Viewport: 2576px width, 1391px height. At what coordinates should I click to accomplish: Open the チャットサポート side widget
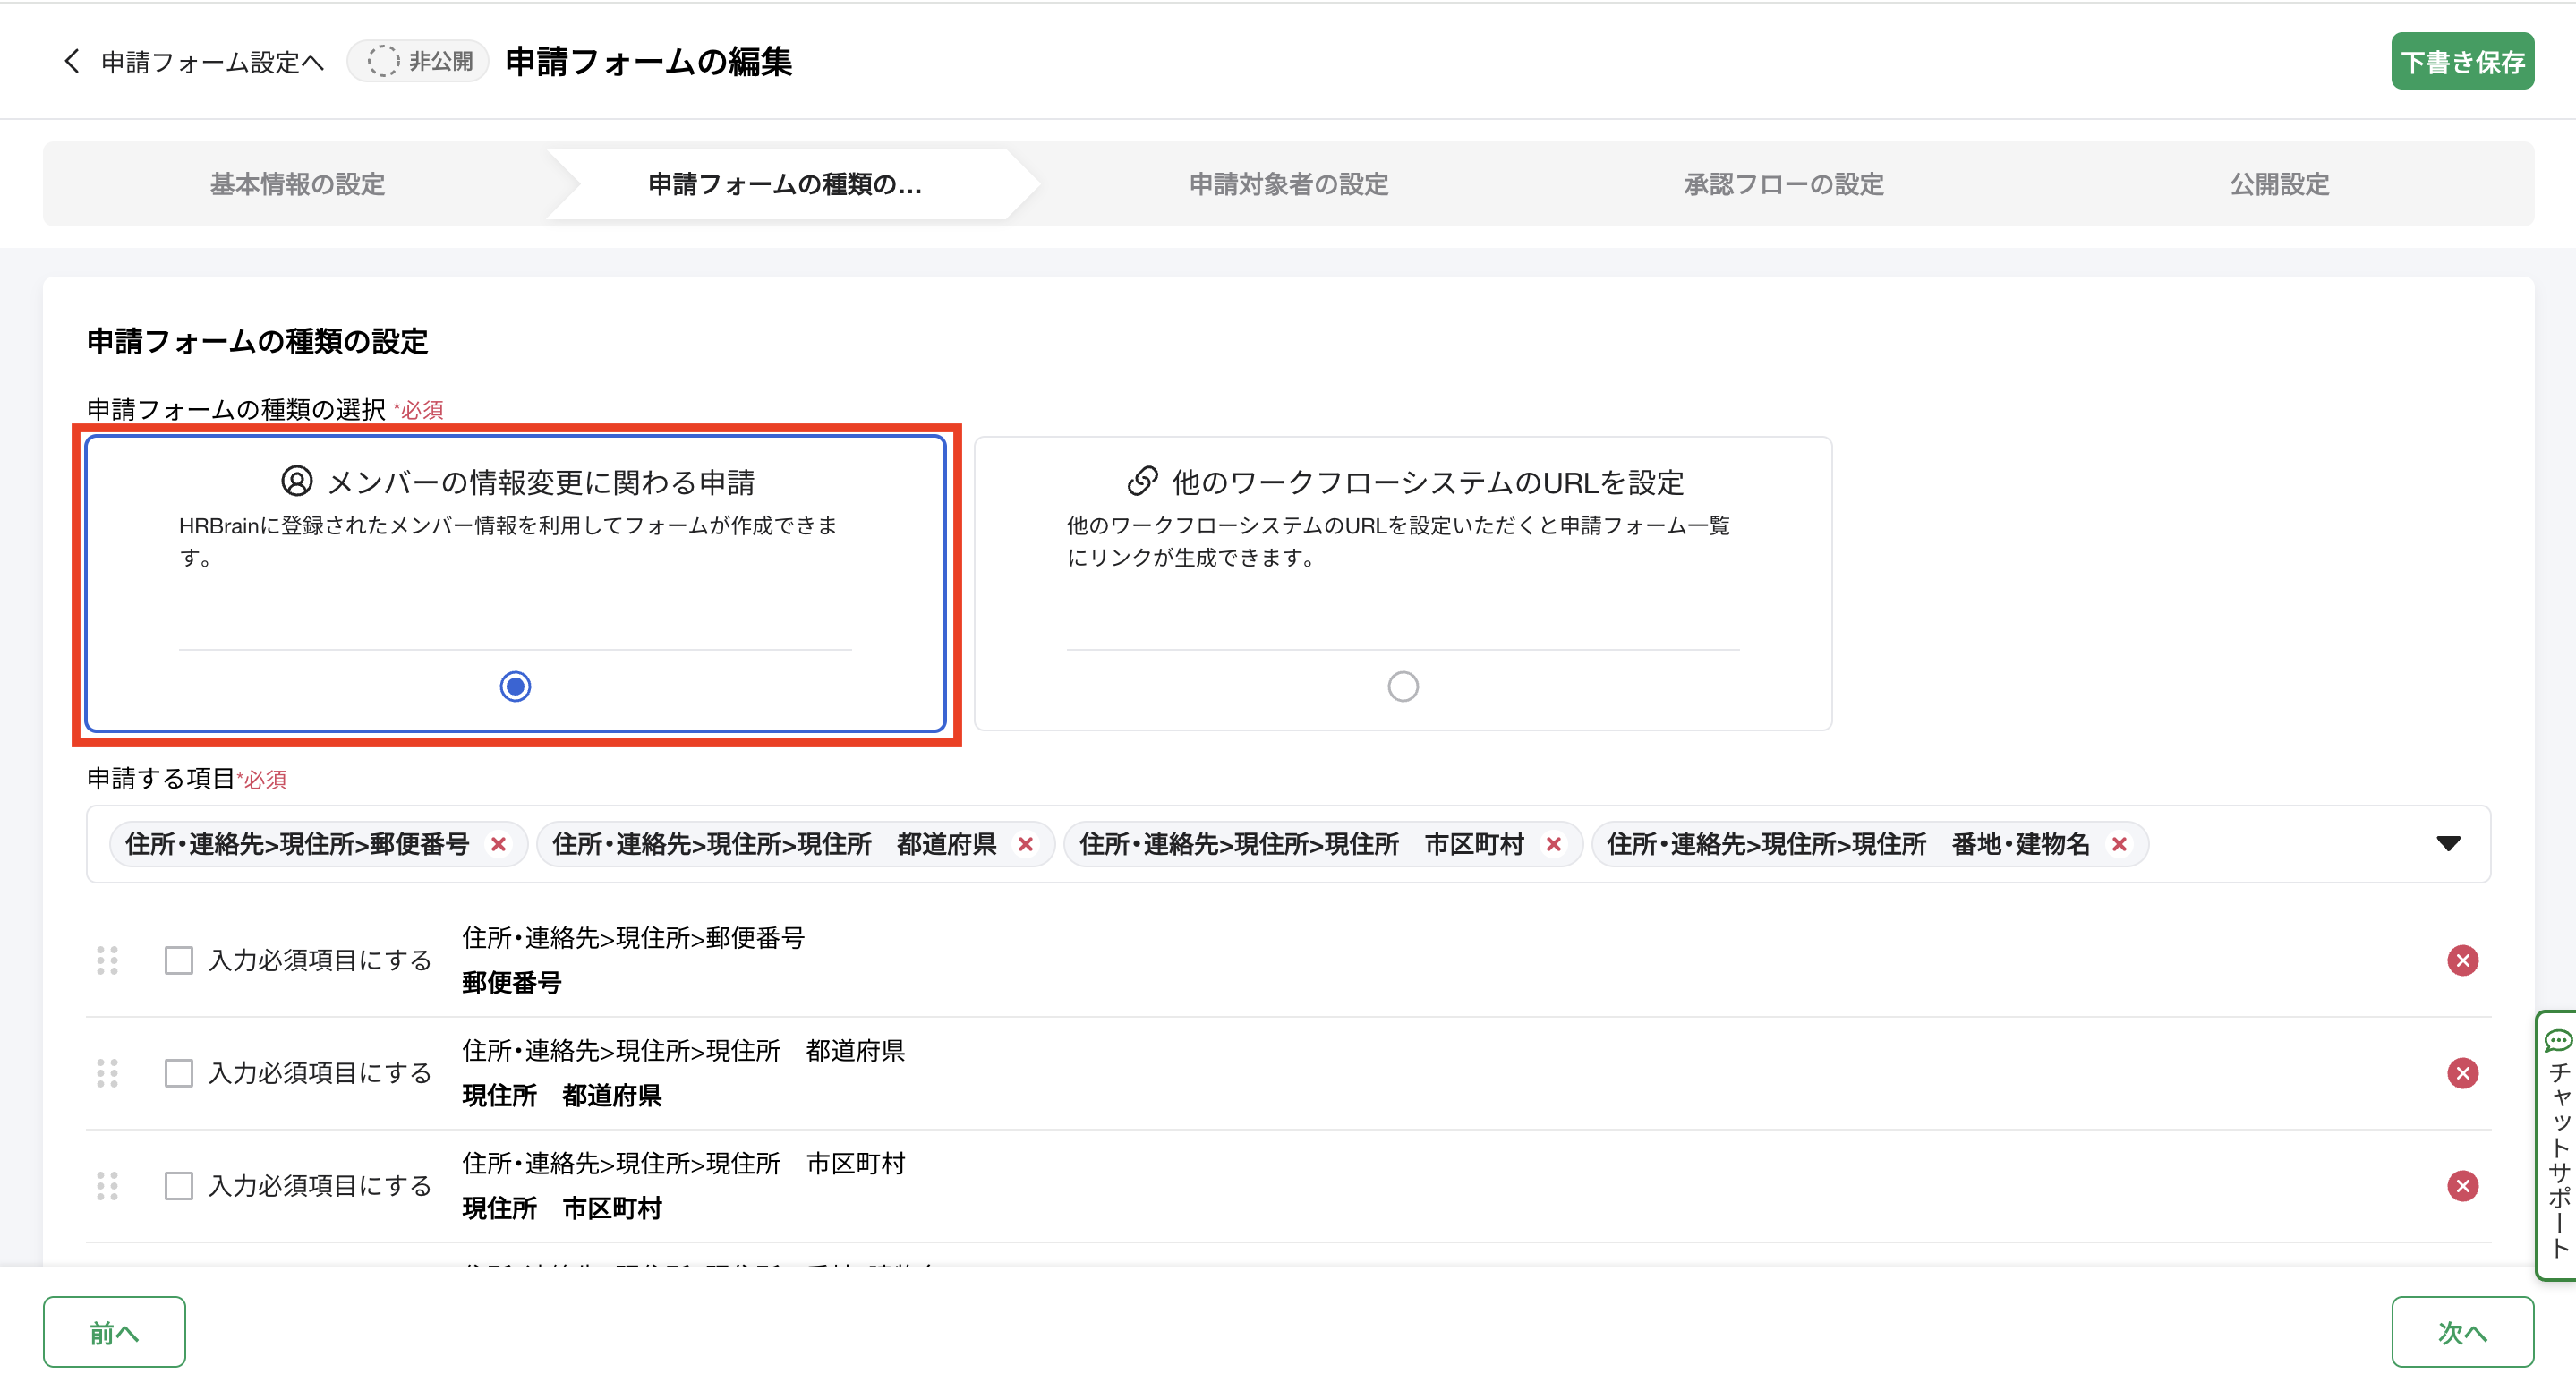2558,1145
